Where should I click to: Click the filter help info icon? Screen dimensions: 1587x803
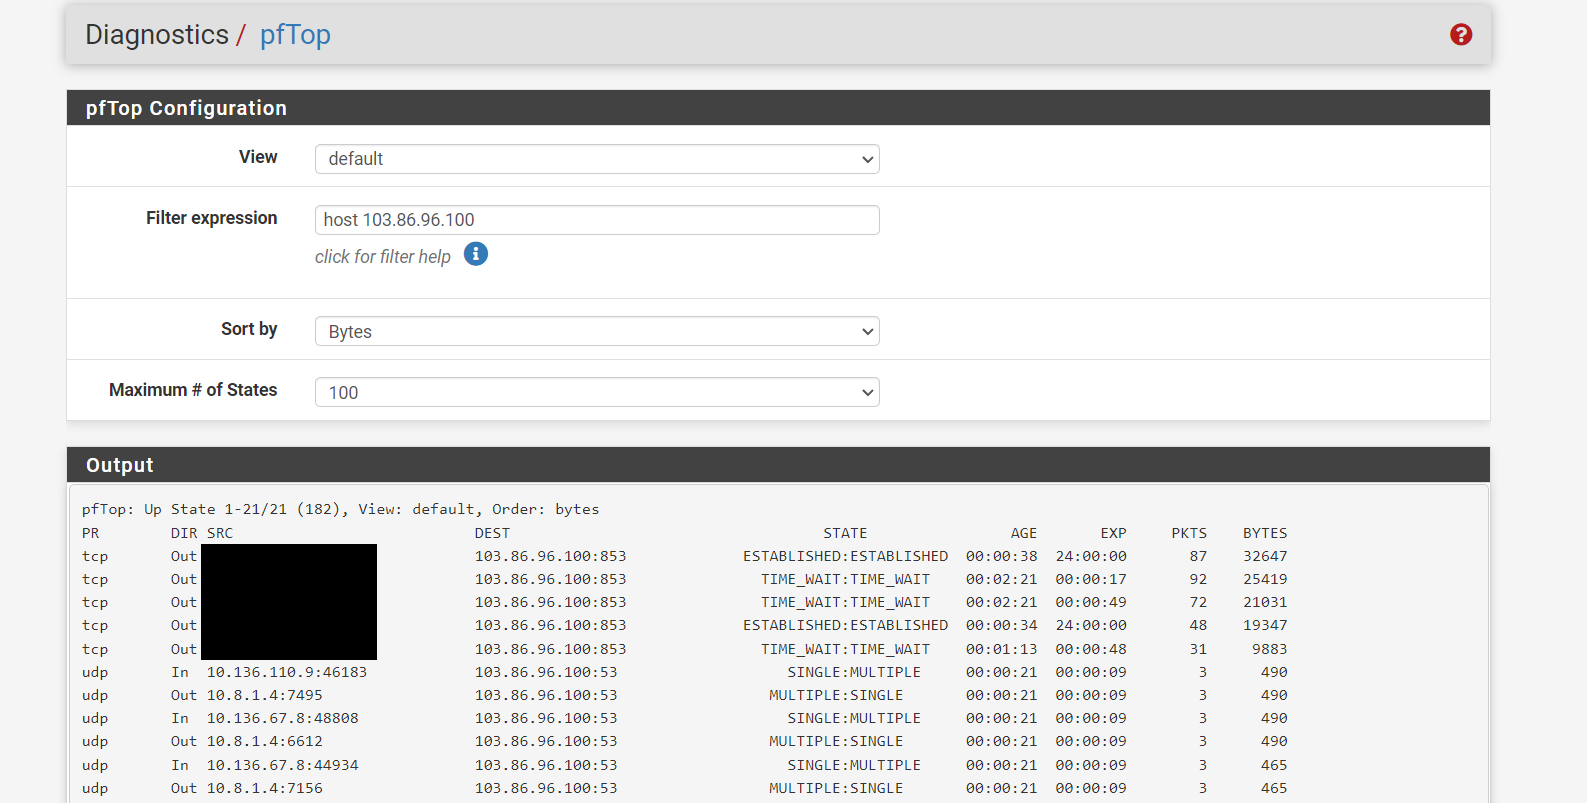pyautogui.click(x=476, y=254)
